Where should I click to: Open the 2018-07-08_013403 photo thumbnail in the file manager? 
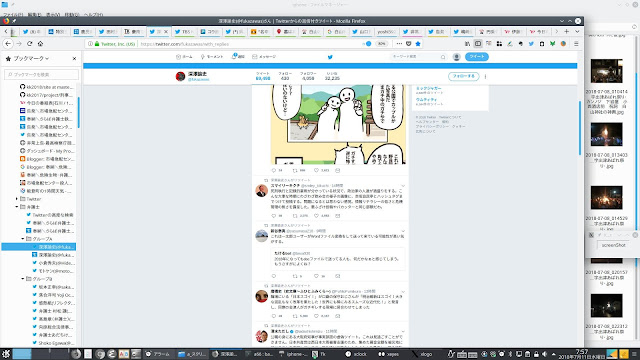click(x=607, y=134)
